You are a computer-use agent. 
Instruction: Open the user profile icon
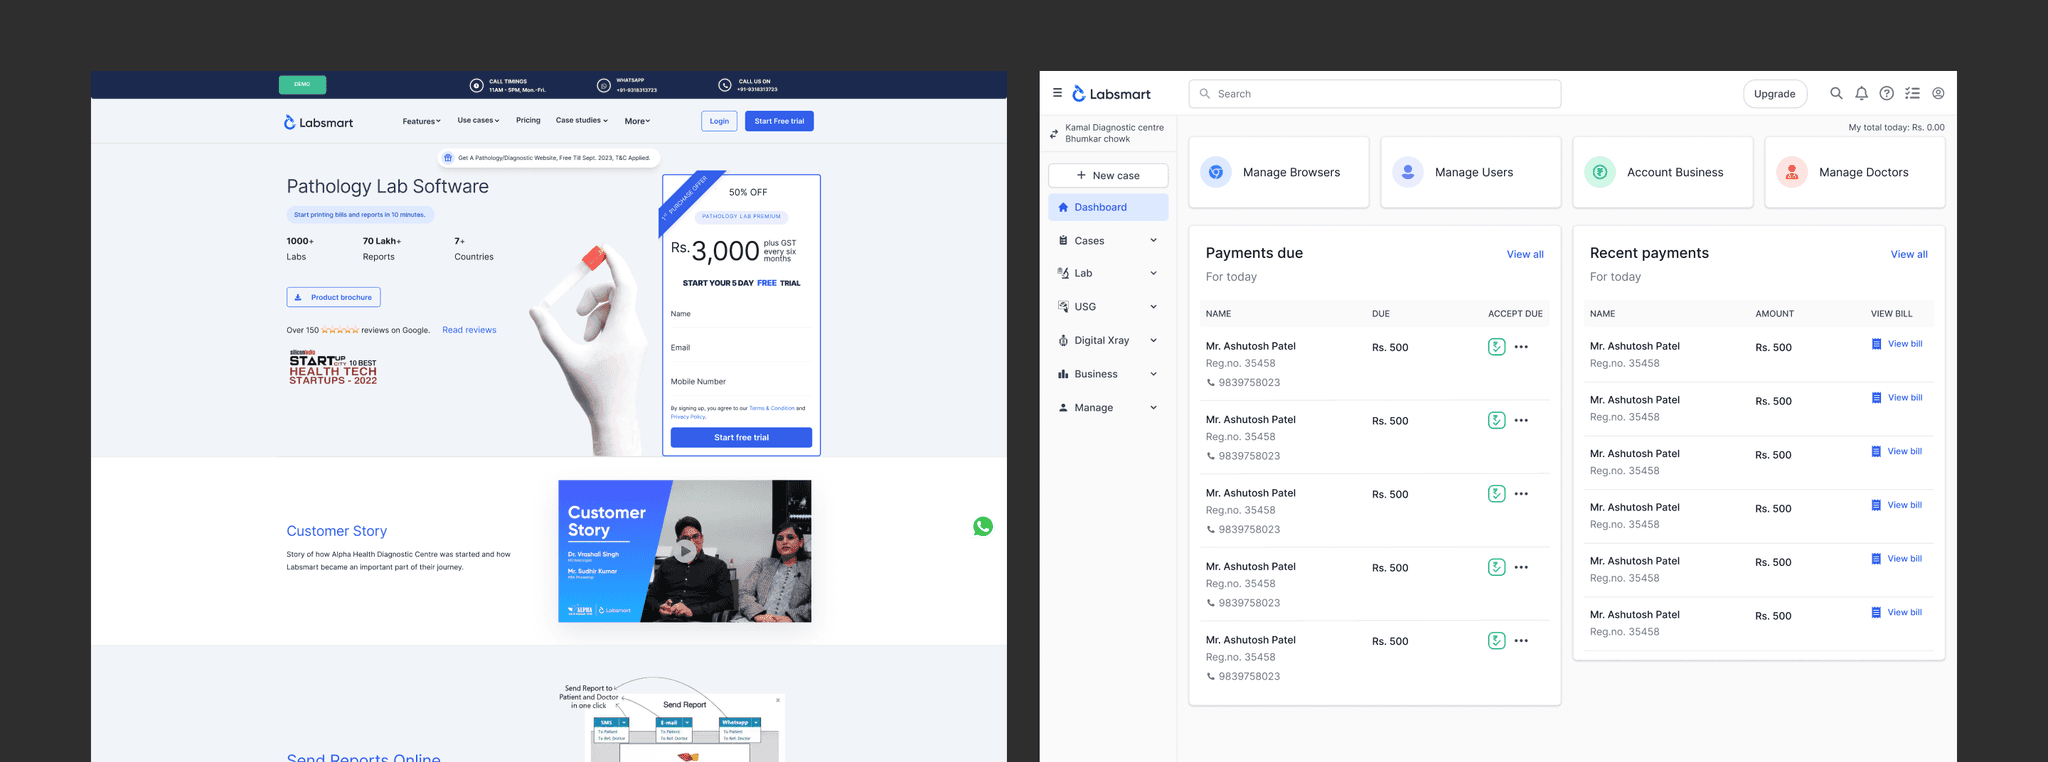[1938, 93]
